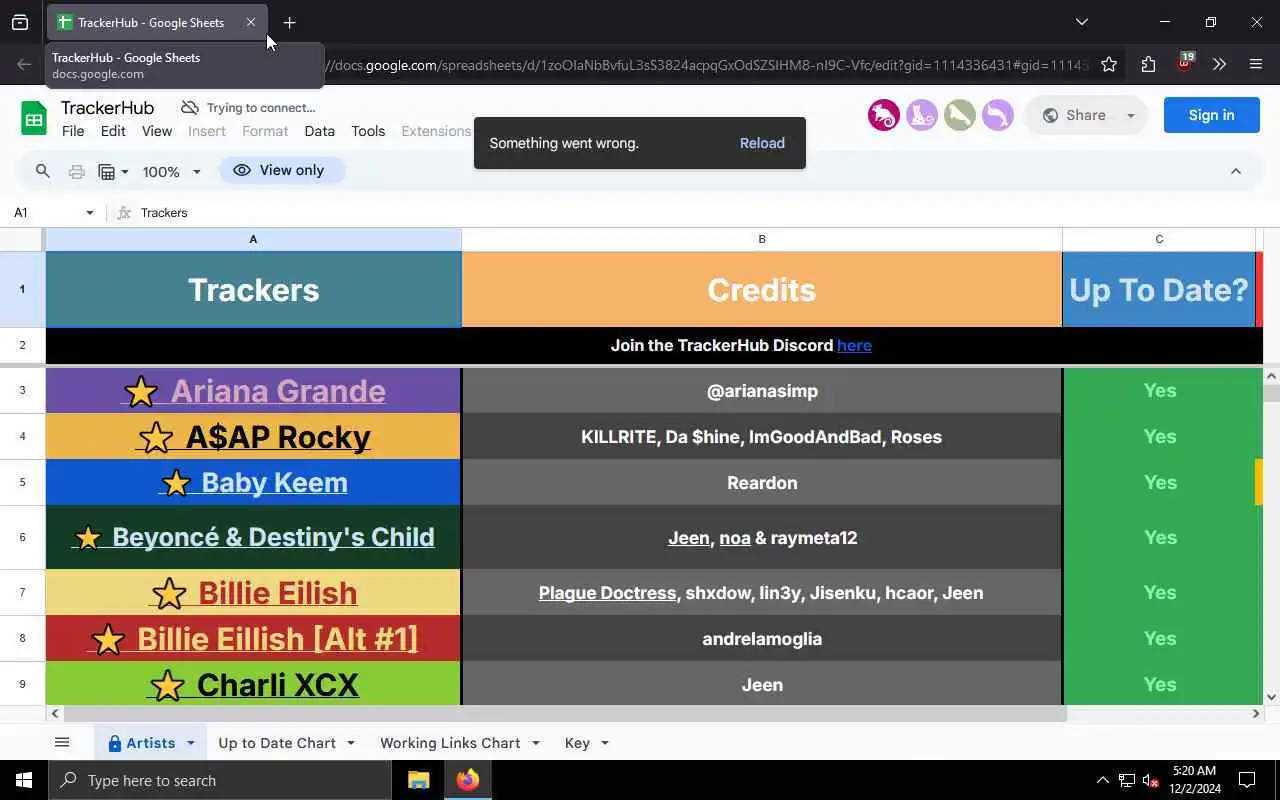
Task: Click the Share button
Action: tap(1074, 116)
